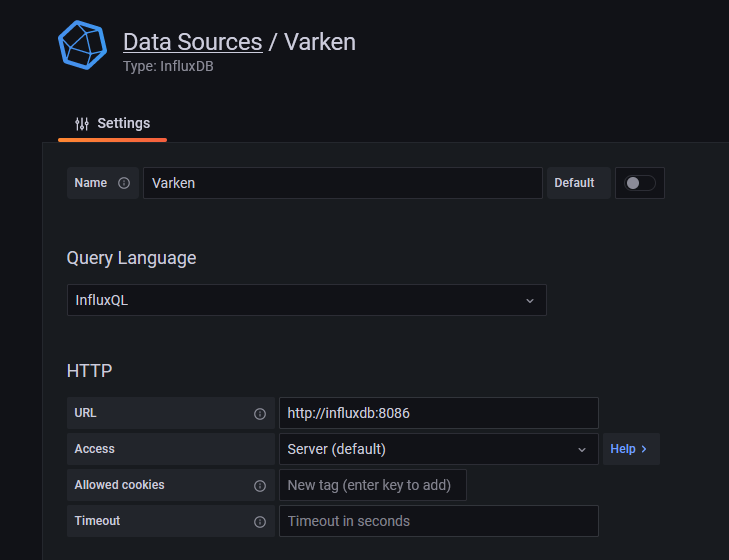Toggle the Default data source switch

tap(640, 183)
